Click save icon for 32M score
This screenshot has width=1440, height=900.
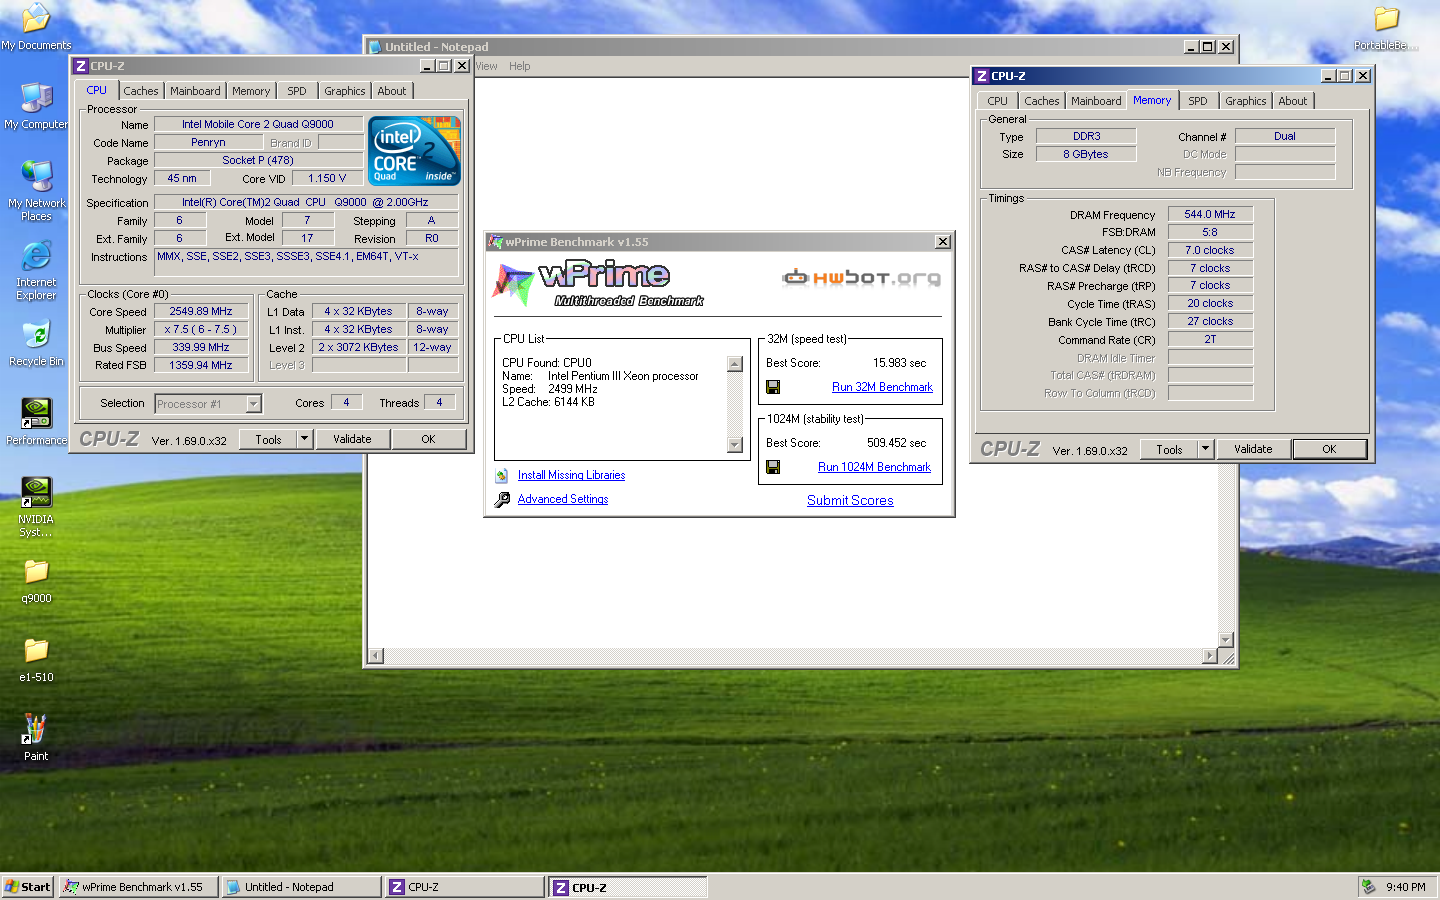(x=773, y=387)
